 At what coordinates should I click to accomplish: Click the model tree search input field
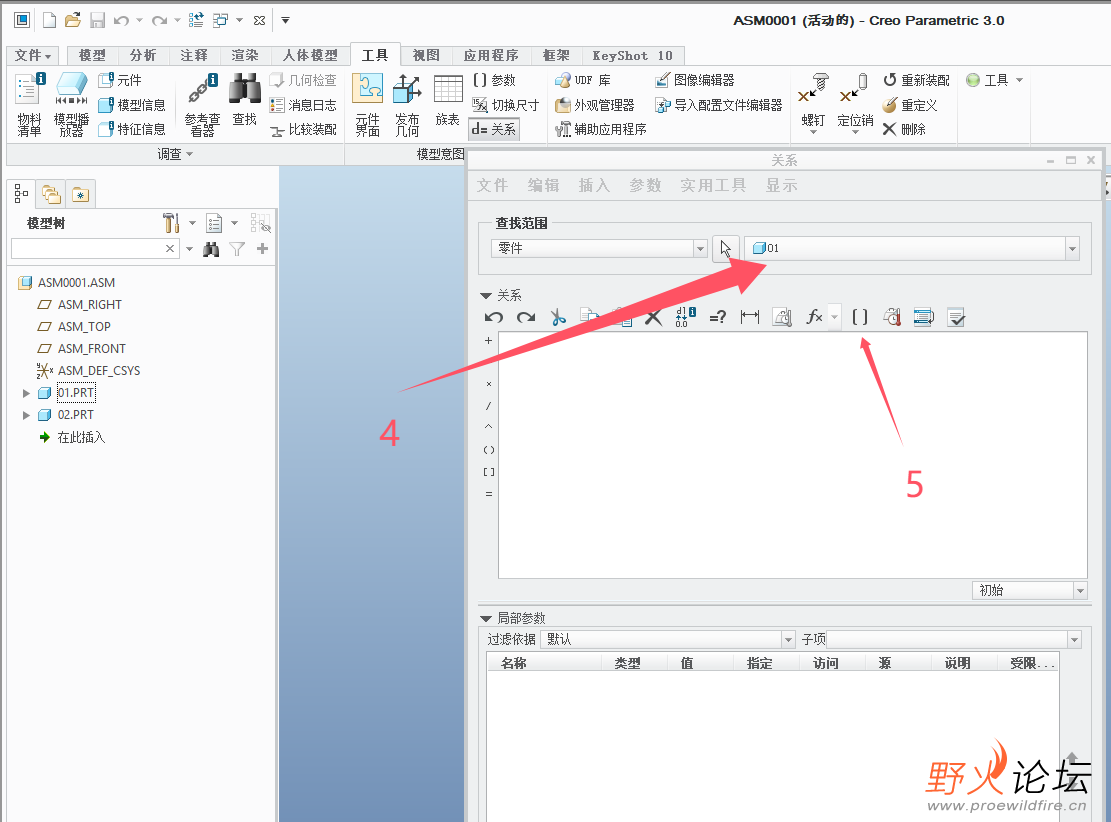(87, 249)
